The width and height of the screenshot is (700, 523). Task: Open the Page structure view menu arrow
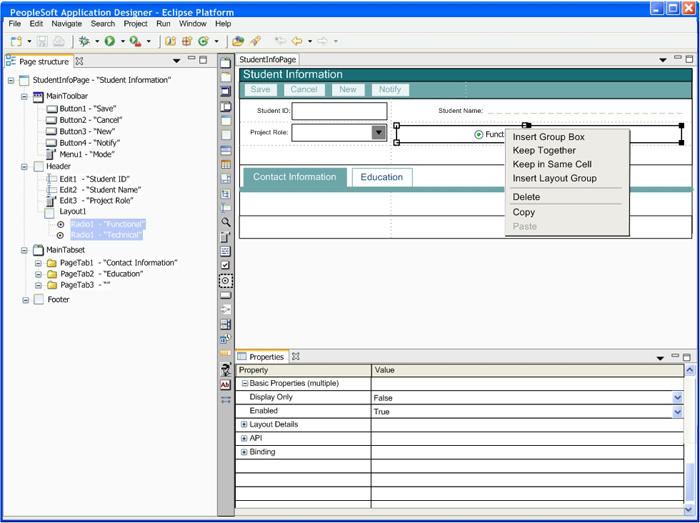coord(176,61)
